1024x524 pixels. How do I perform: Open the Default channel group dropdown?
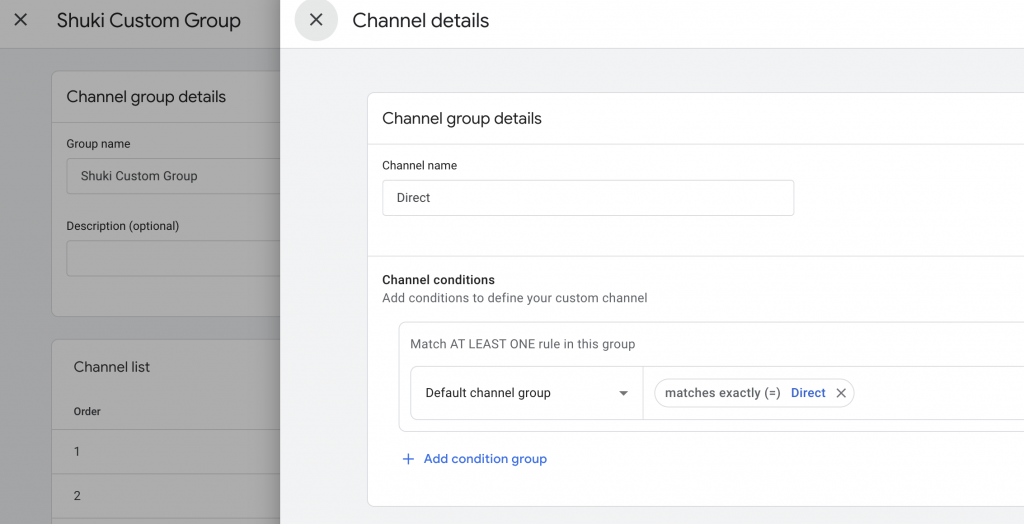click(526, 393)
